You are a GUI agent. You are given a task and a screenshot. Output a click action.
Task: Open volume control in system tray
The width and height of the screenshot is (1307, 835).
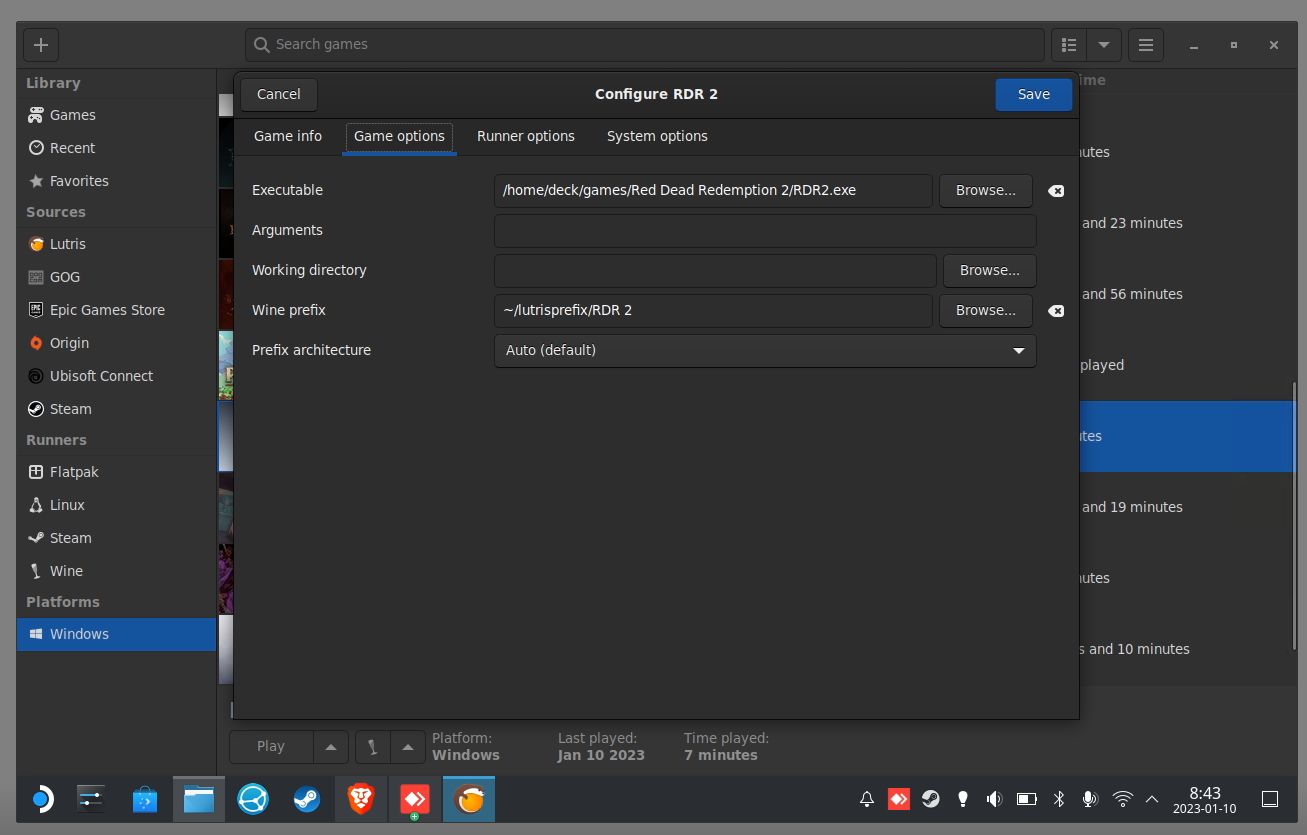[994, 799]
